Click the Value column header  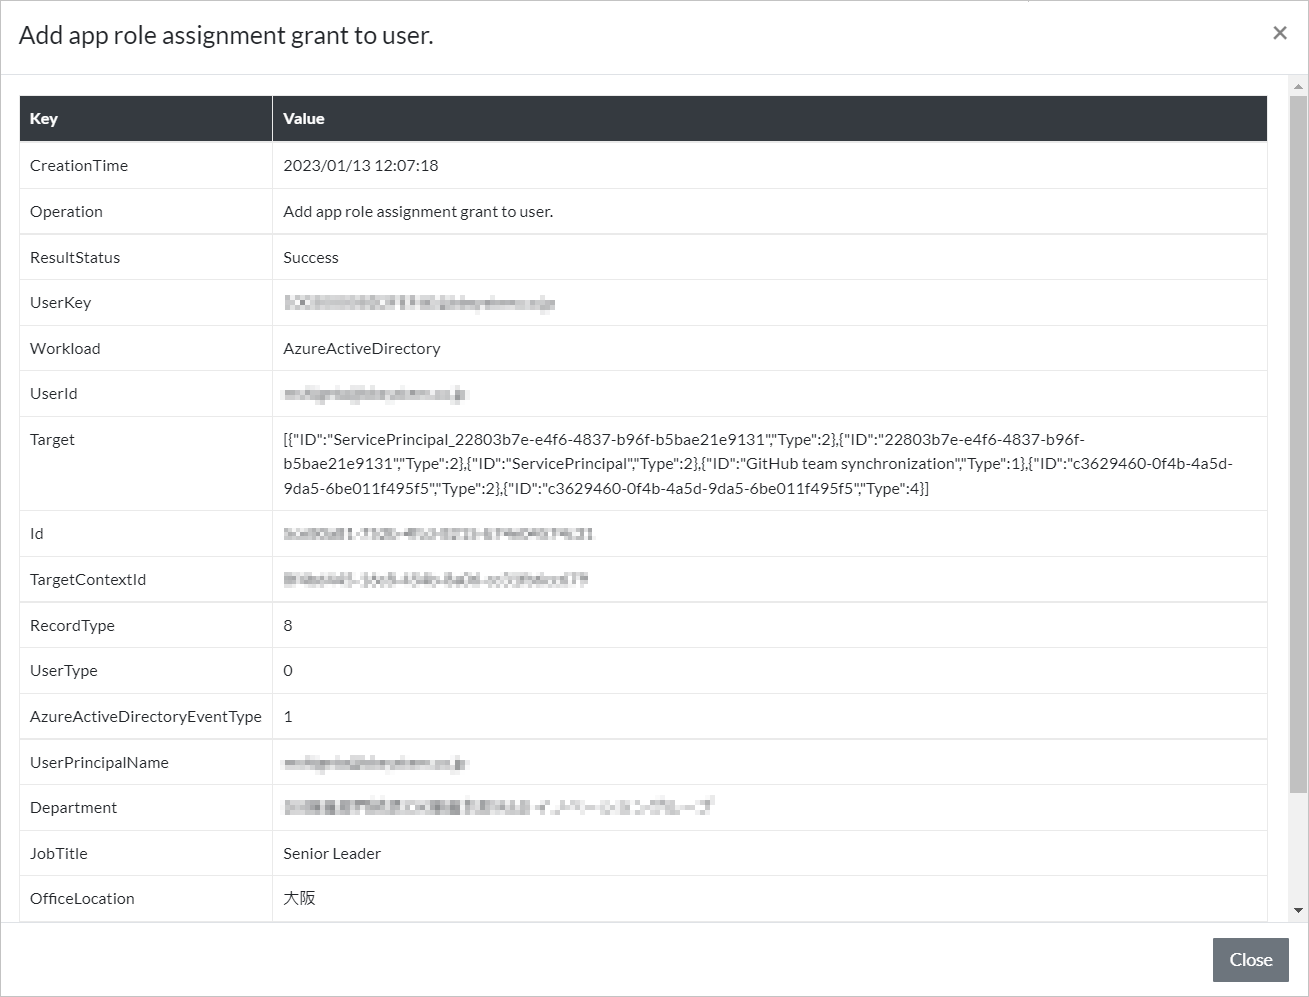click(304, 119)
